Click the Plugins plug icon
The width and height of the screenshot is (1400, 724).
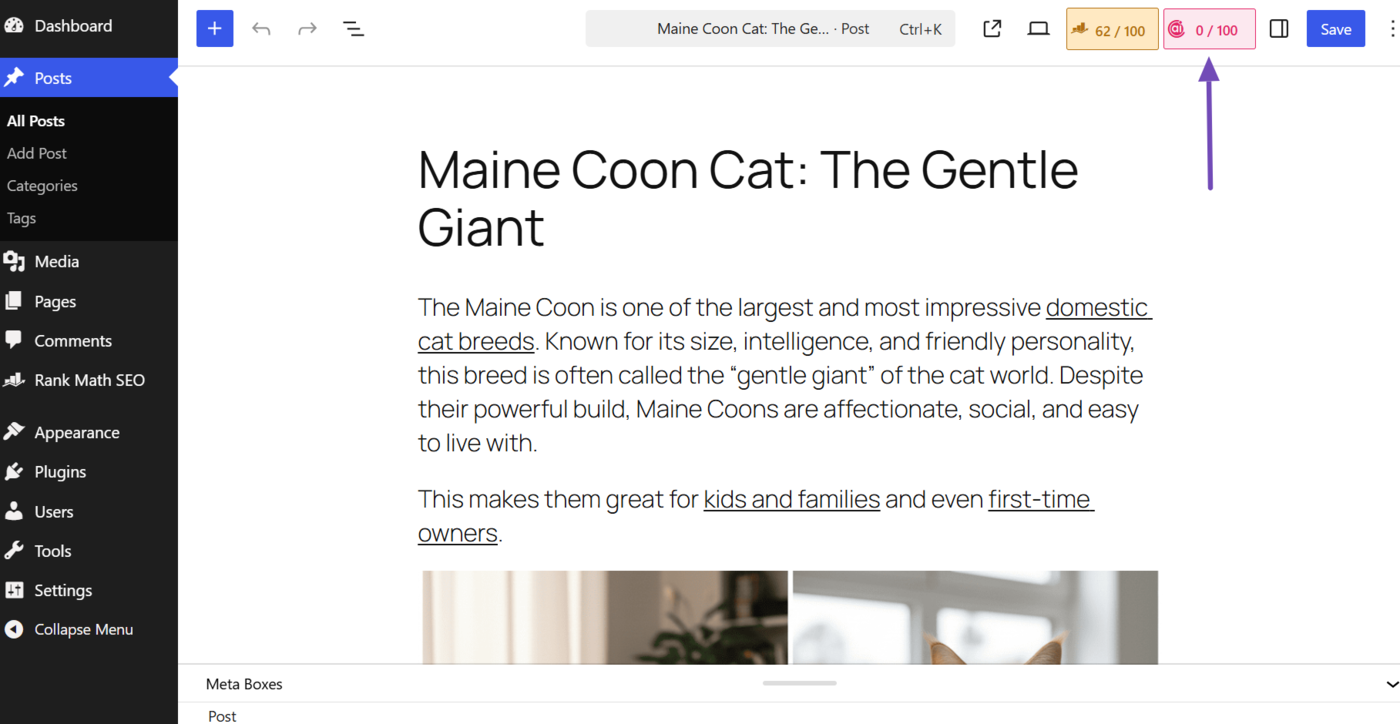point(13,472)
